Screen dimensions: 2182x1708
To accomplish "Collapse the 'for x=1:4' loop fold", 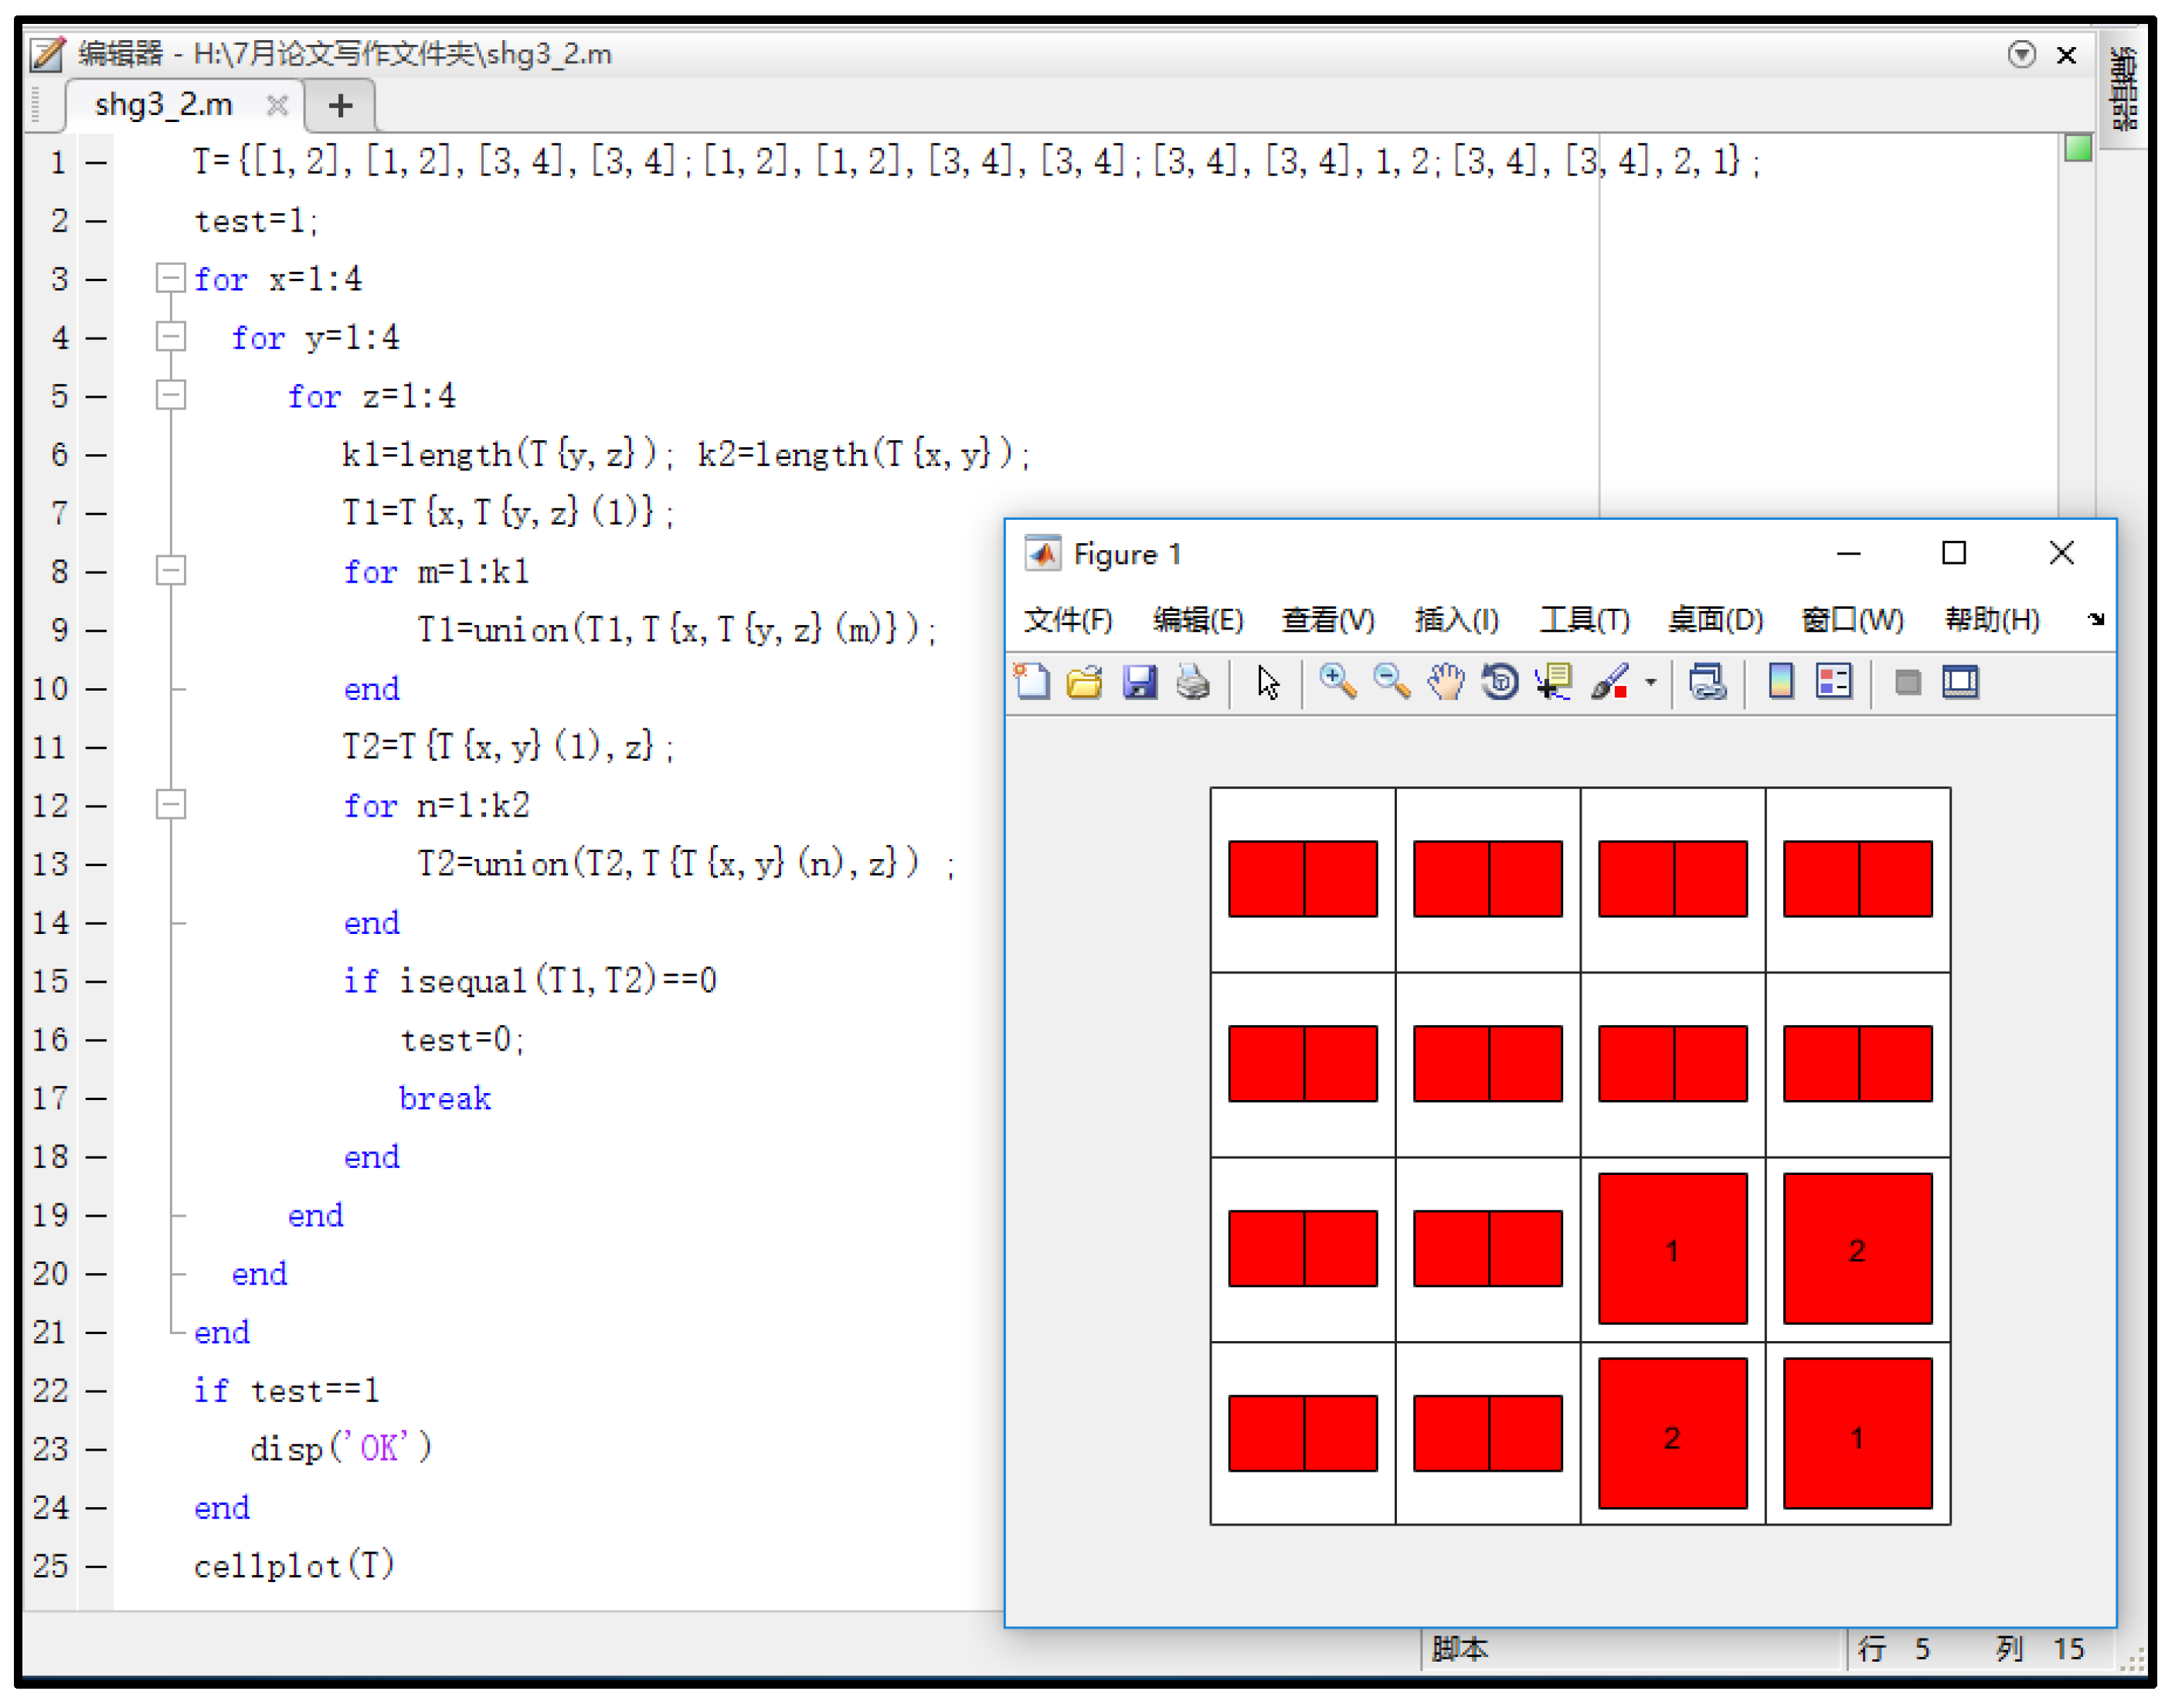I will point(171,278).
